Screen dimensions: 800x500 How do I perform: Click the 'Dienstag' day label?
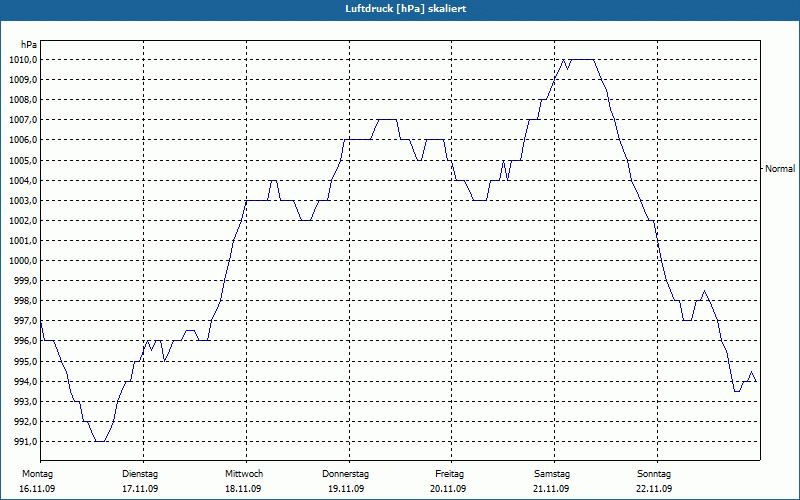pyautogui.click(x=140, y=474)
